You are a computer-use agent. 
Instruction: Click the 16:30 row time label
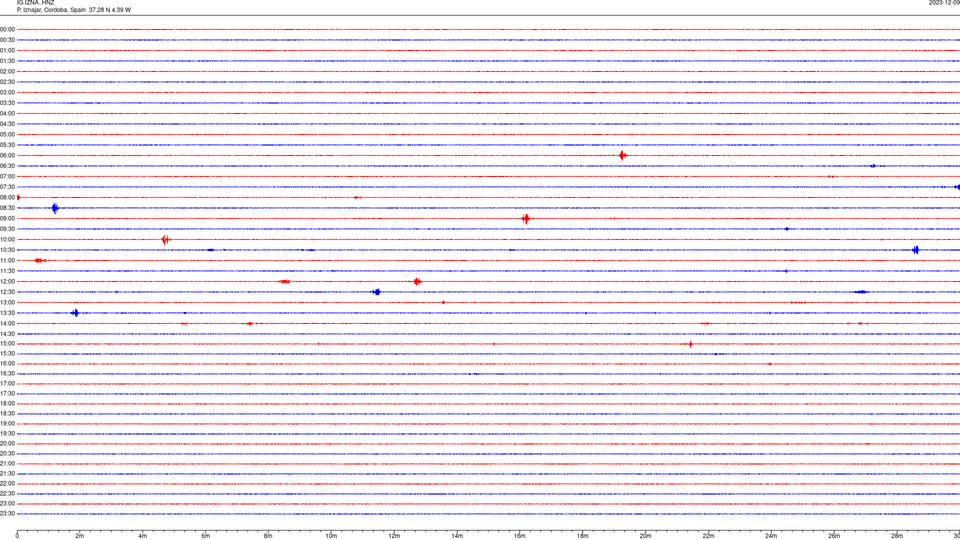tap(7, 373)
